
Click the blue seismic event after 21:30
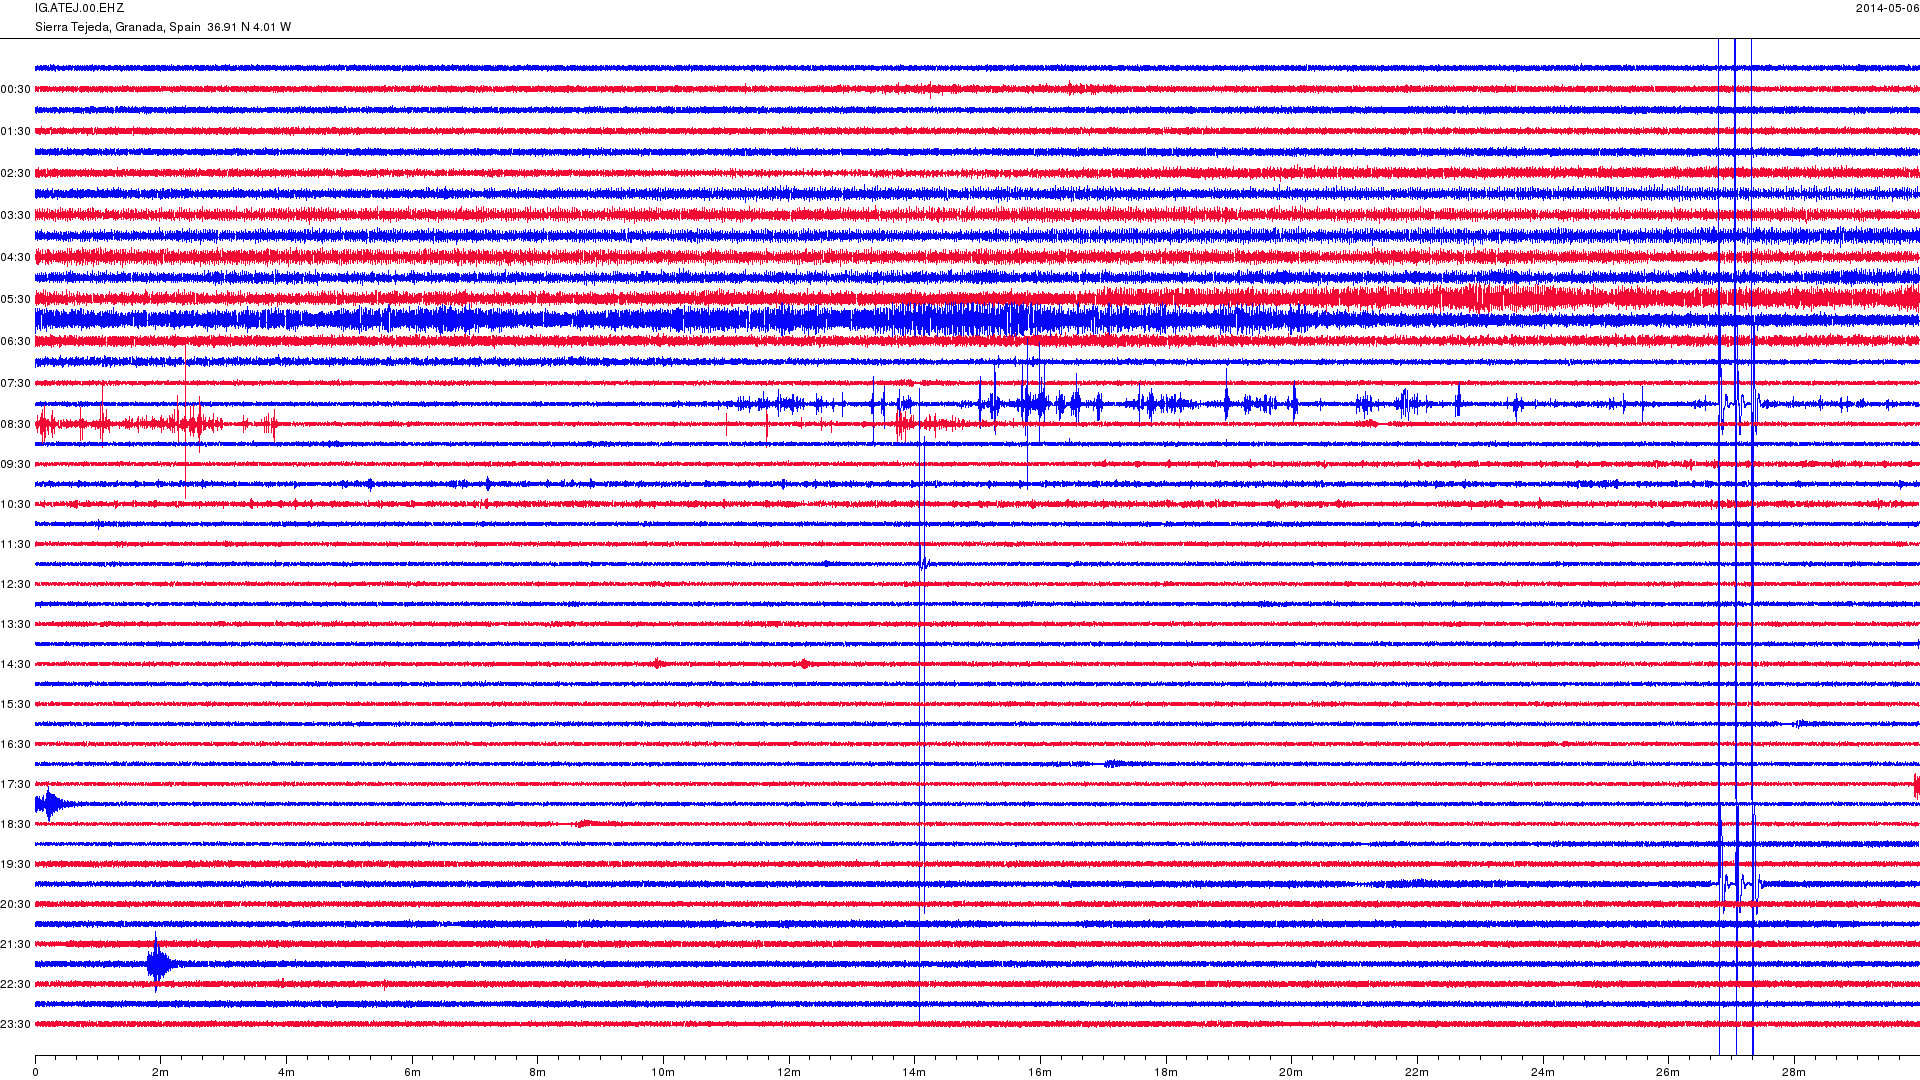(x=160, y=963)
